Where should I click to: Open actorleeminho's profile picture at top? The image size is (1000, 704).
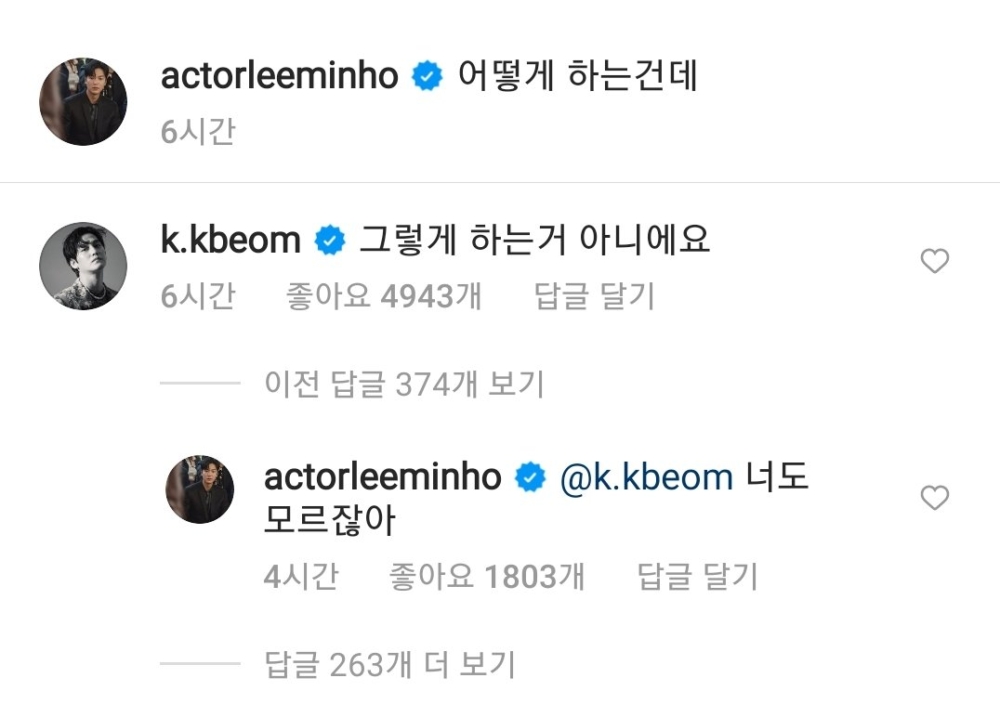84,101
